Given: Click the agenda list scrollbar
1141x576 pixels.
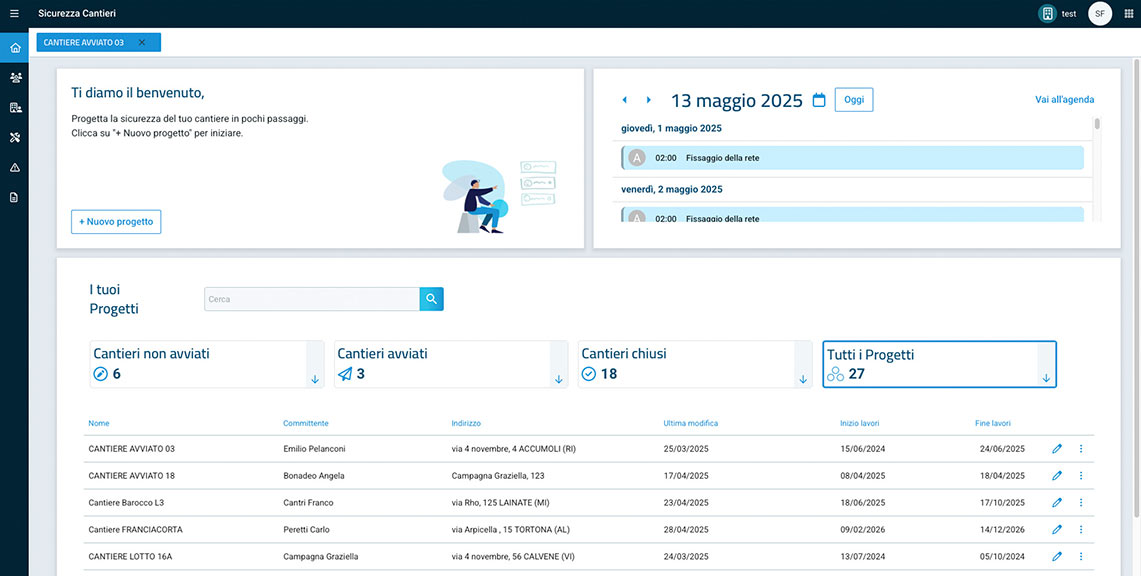Looking at the screenshot, I should pos(1097,124).
